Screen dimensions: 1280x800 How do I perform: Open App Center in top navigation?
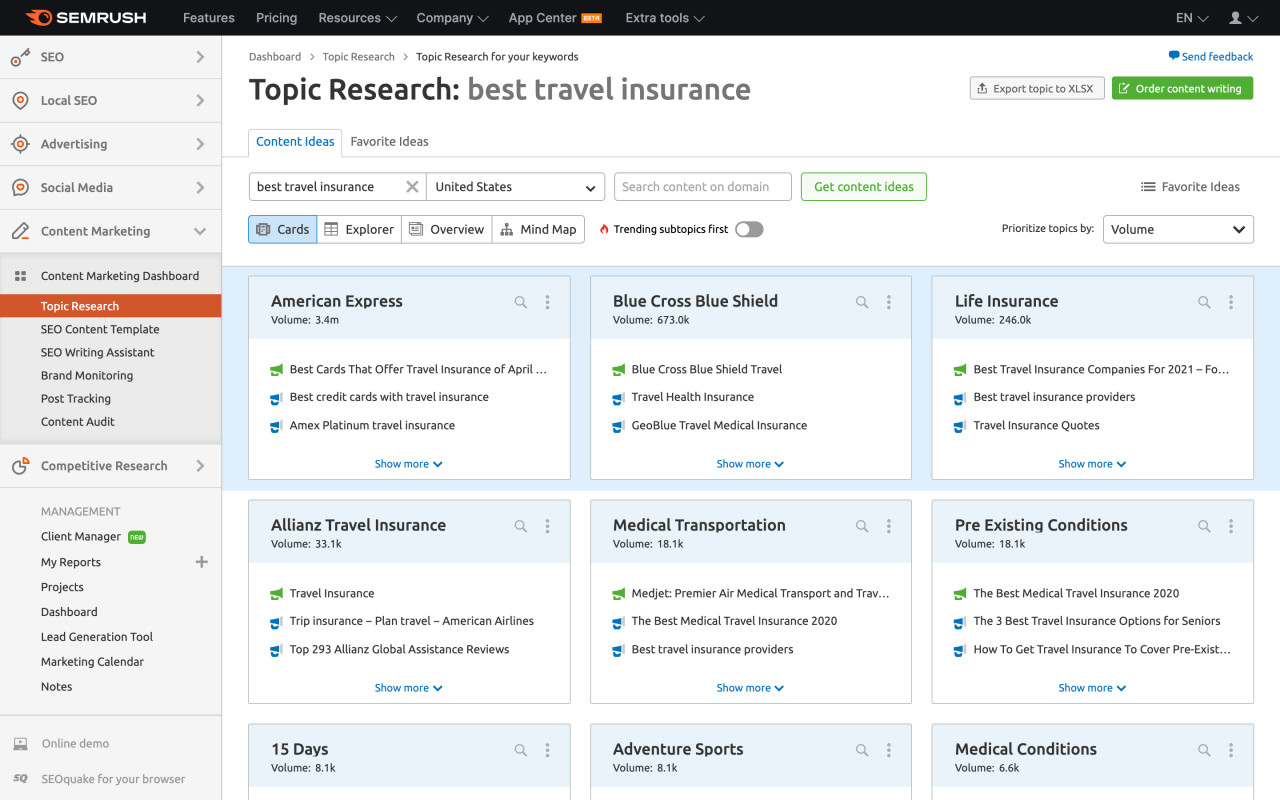pos(555,18)
